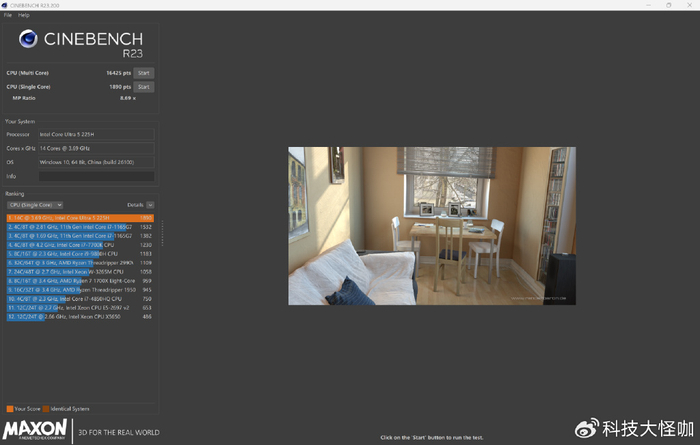Screen dimensions: 700x445
Task: Close the Cinebench window
Action: pos(689,5)
